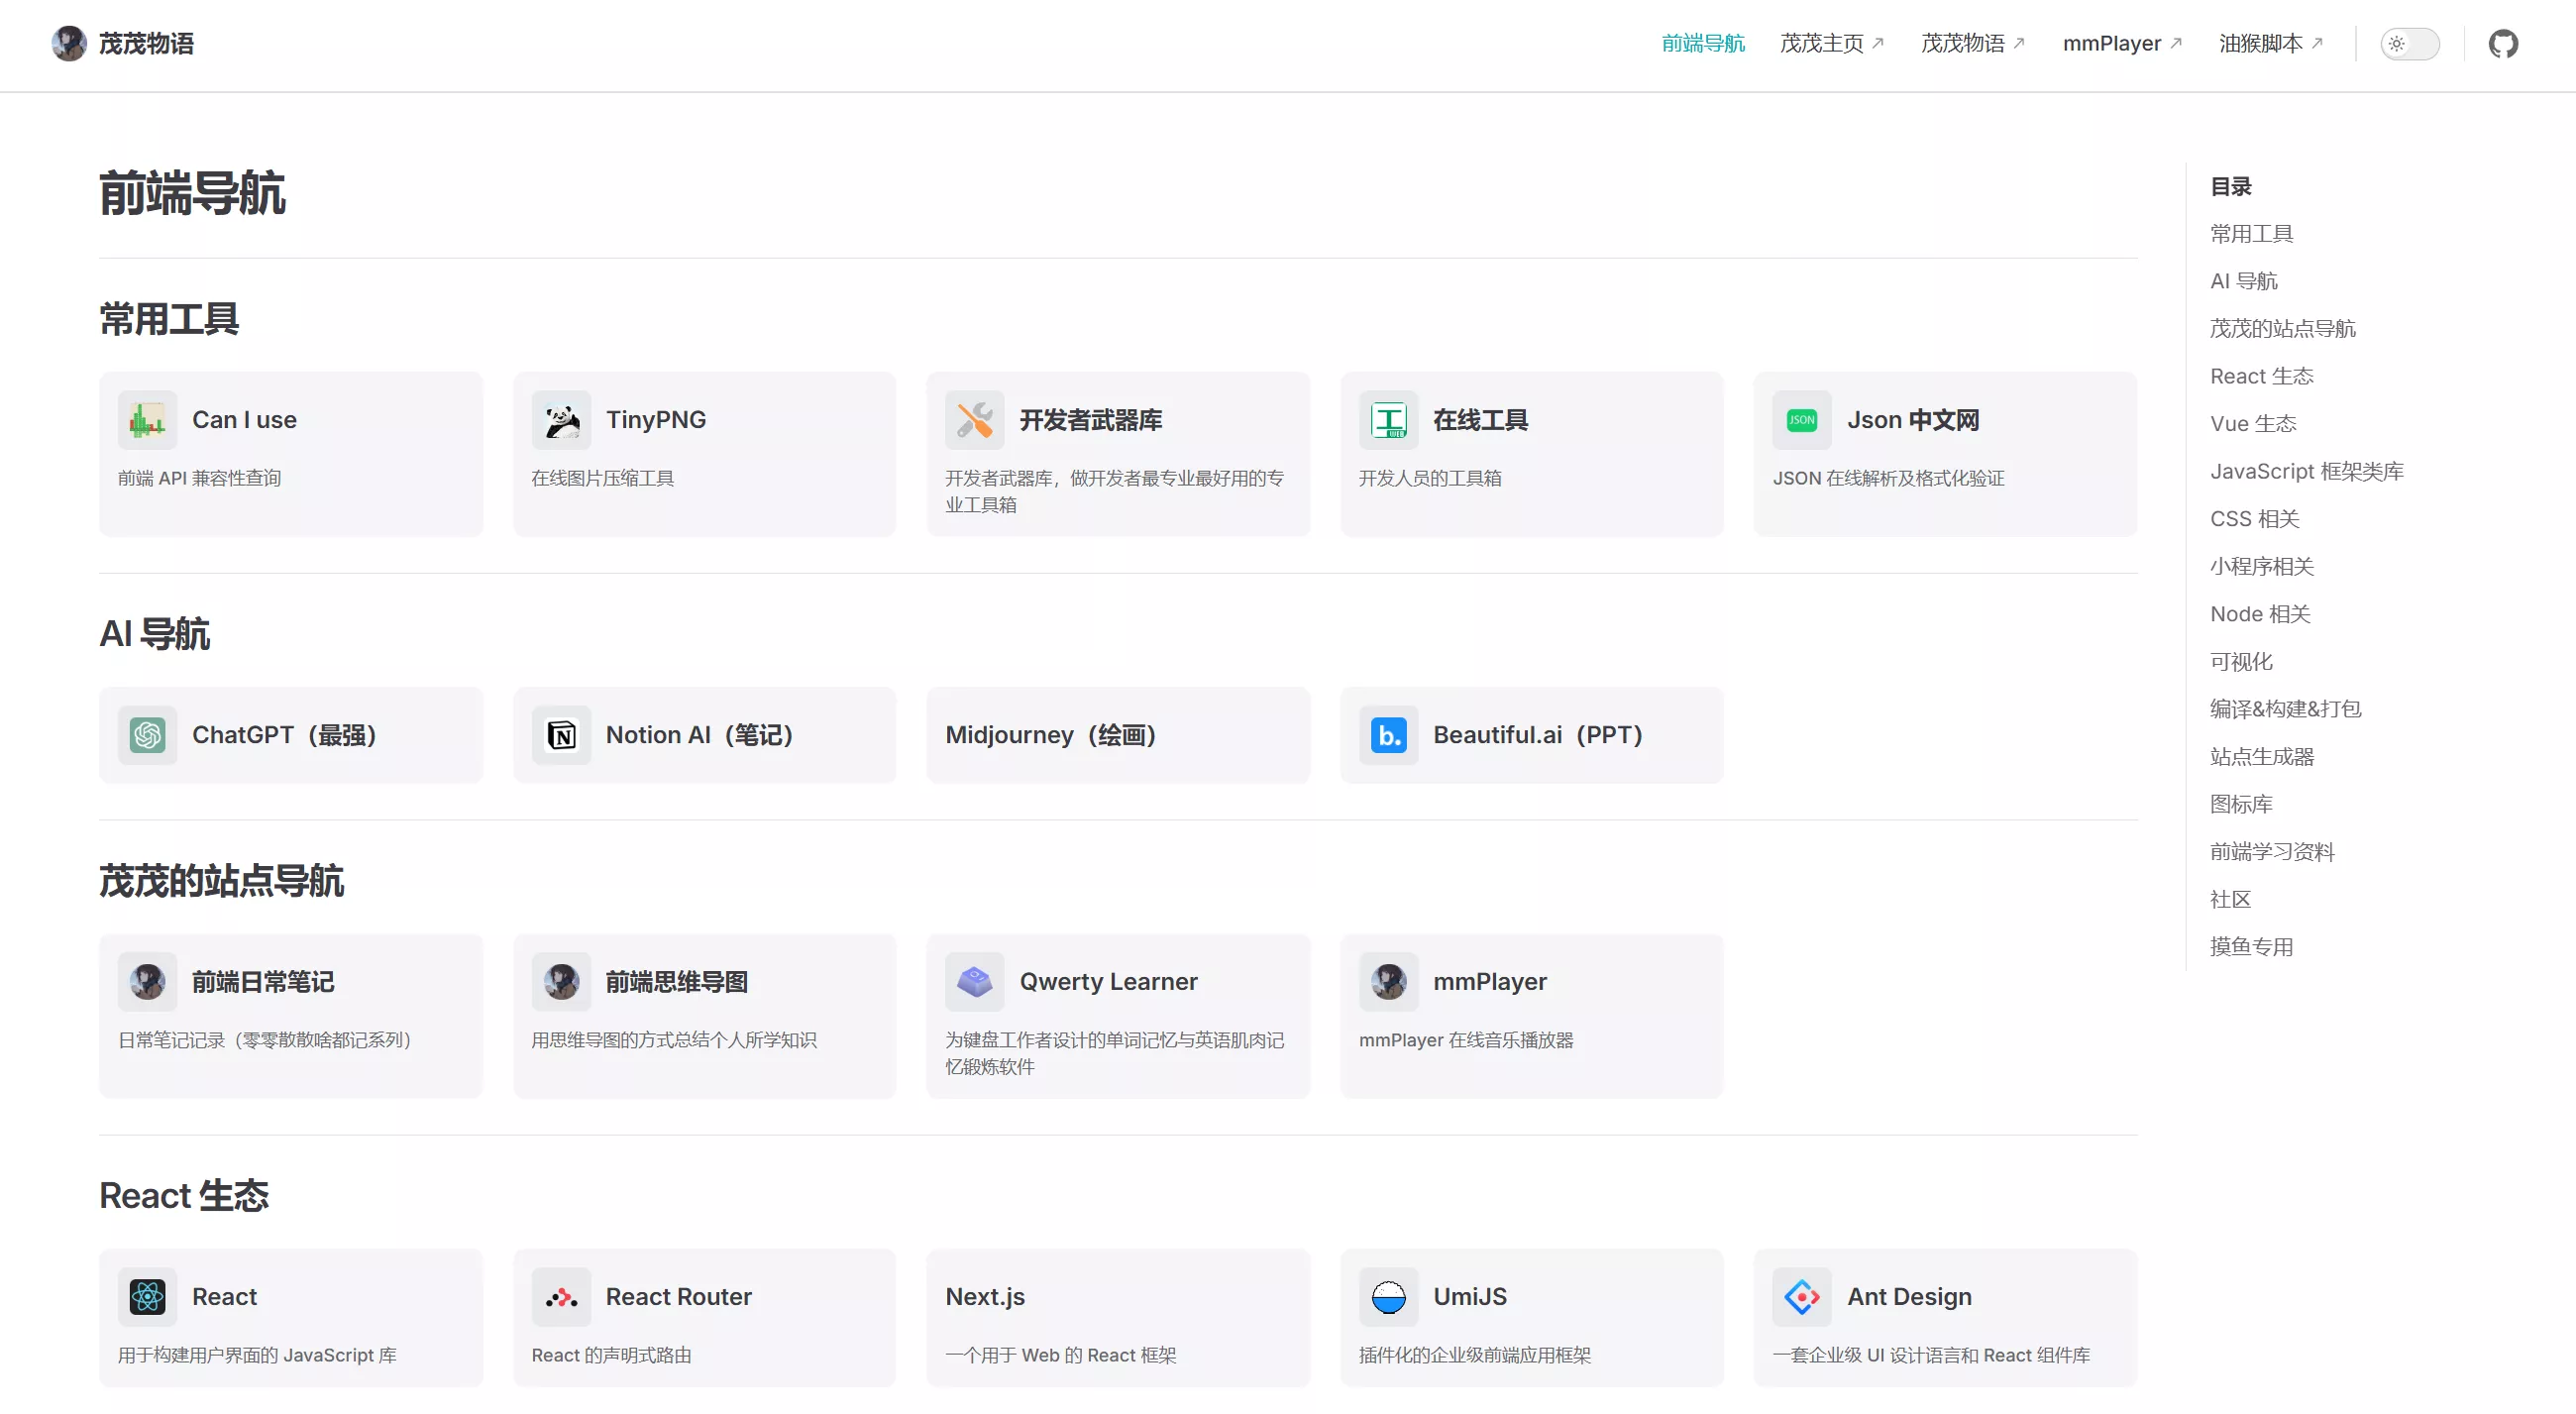Click the TinyPNG panda icon
Image resolution: width=2576 pixels, height=1414 pixels.
(561, 420)
